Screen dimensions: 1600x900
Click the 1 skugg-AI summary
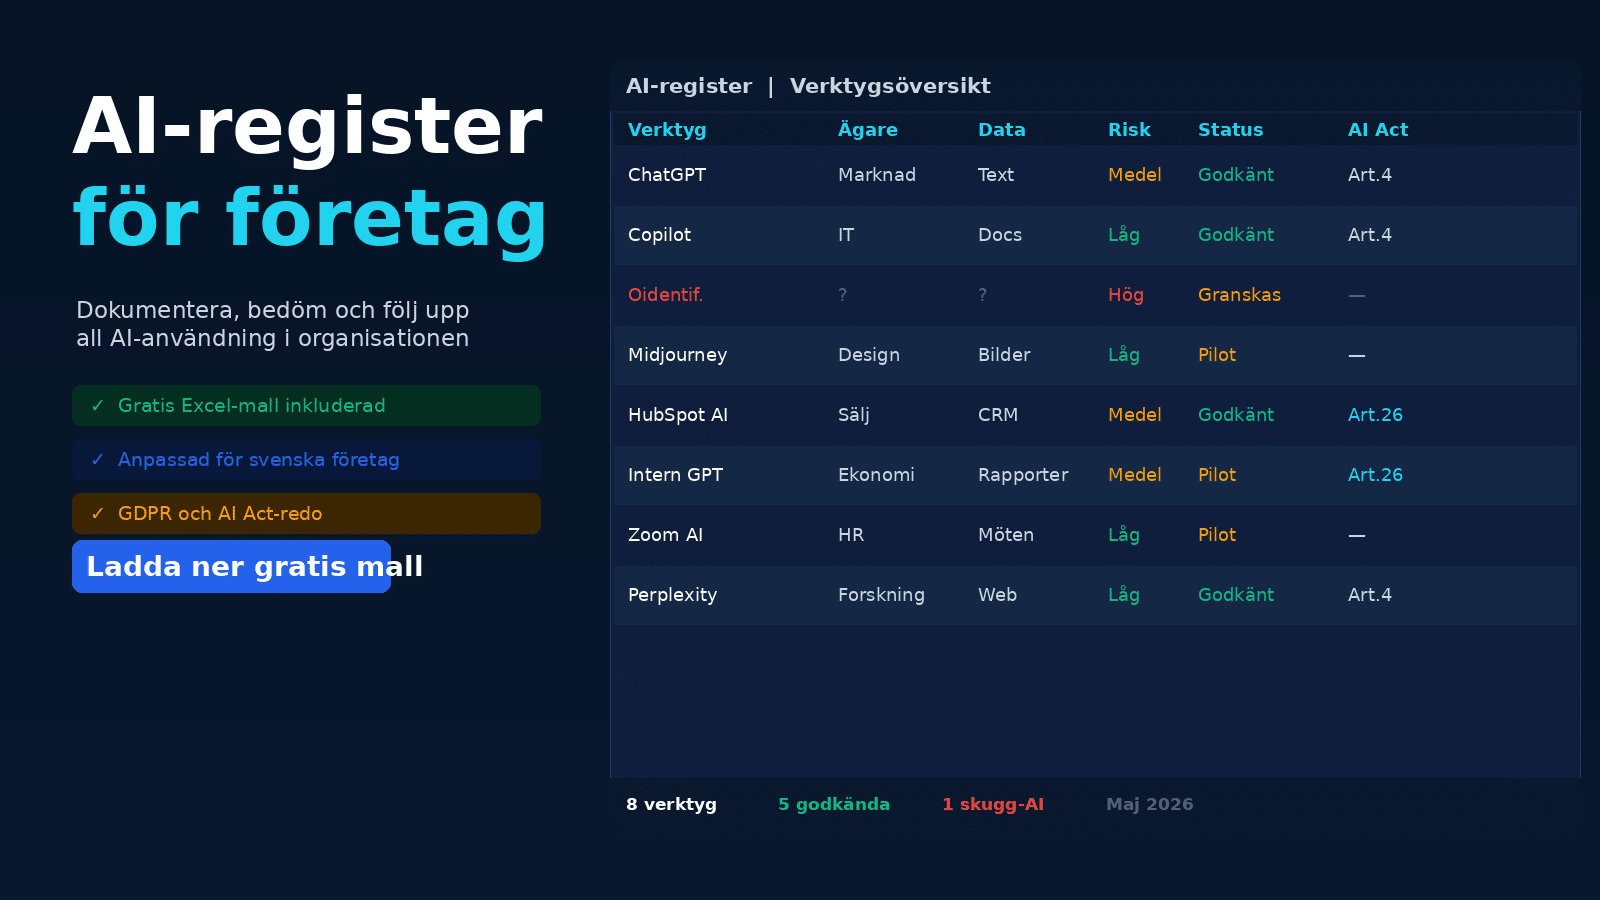[x=993, y=804]
